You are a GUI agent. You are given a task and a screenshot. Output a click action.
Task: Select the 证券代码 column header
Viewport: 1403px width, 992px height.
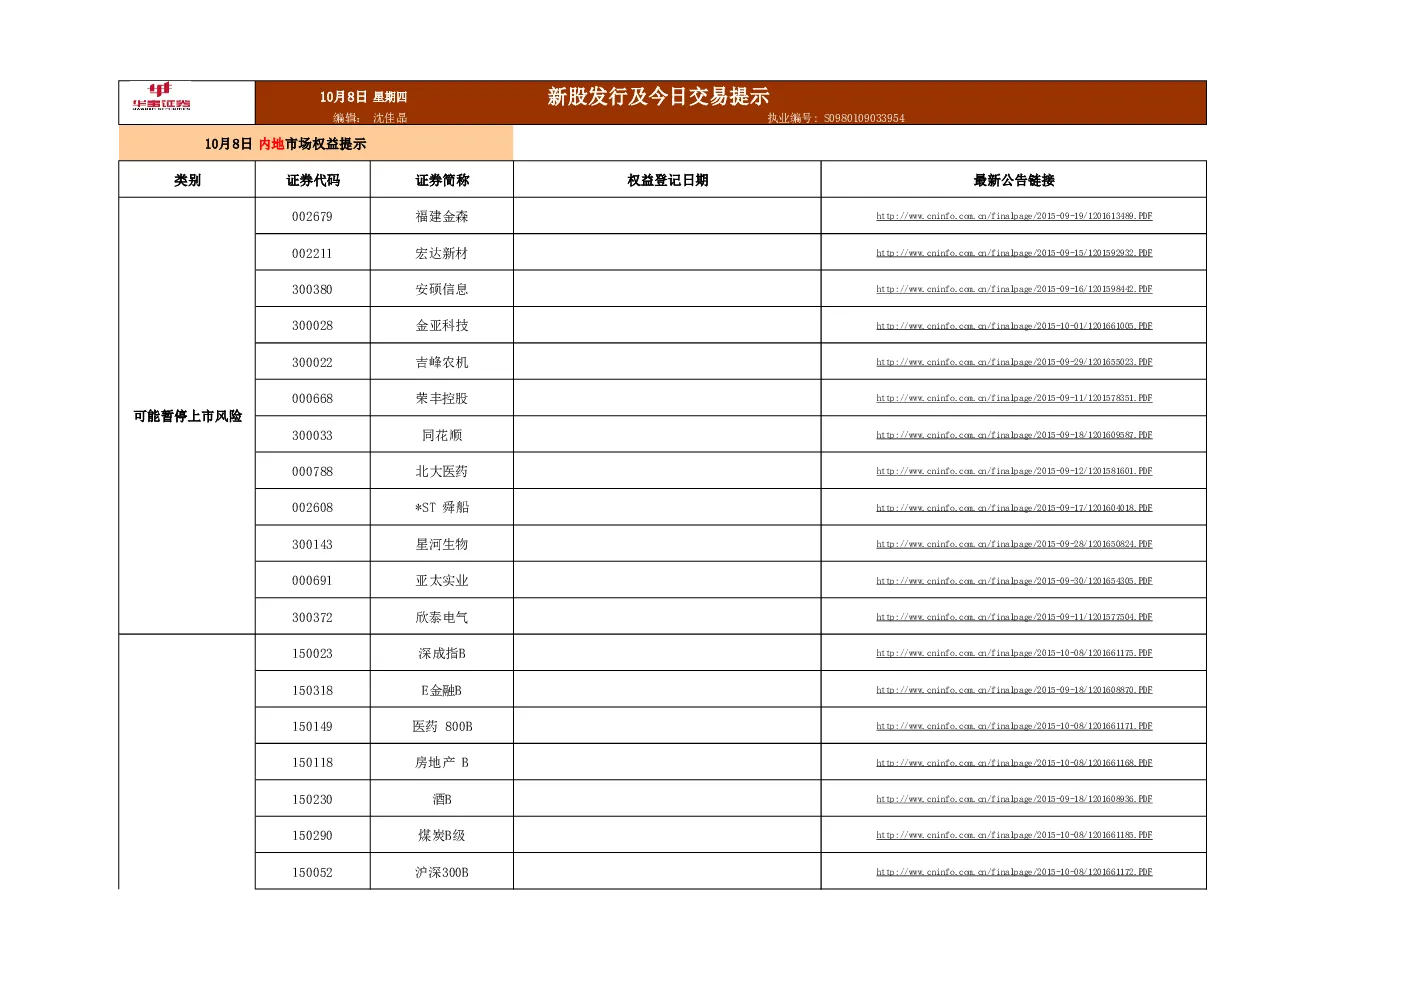coord(313,180)
